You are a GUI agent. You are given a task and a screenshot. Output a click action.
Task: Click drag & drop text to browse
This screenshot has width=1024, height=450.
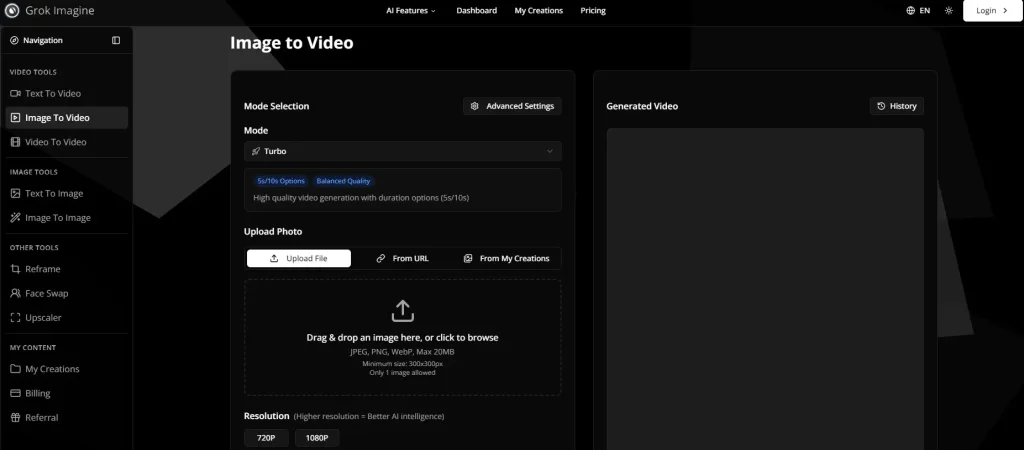[402, 338]
